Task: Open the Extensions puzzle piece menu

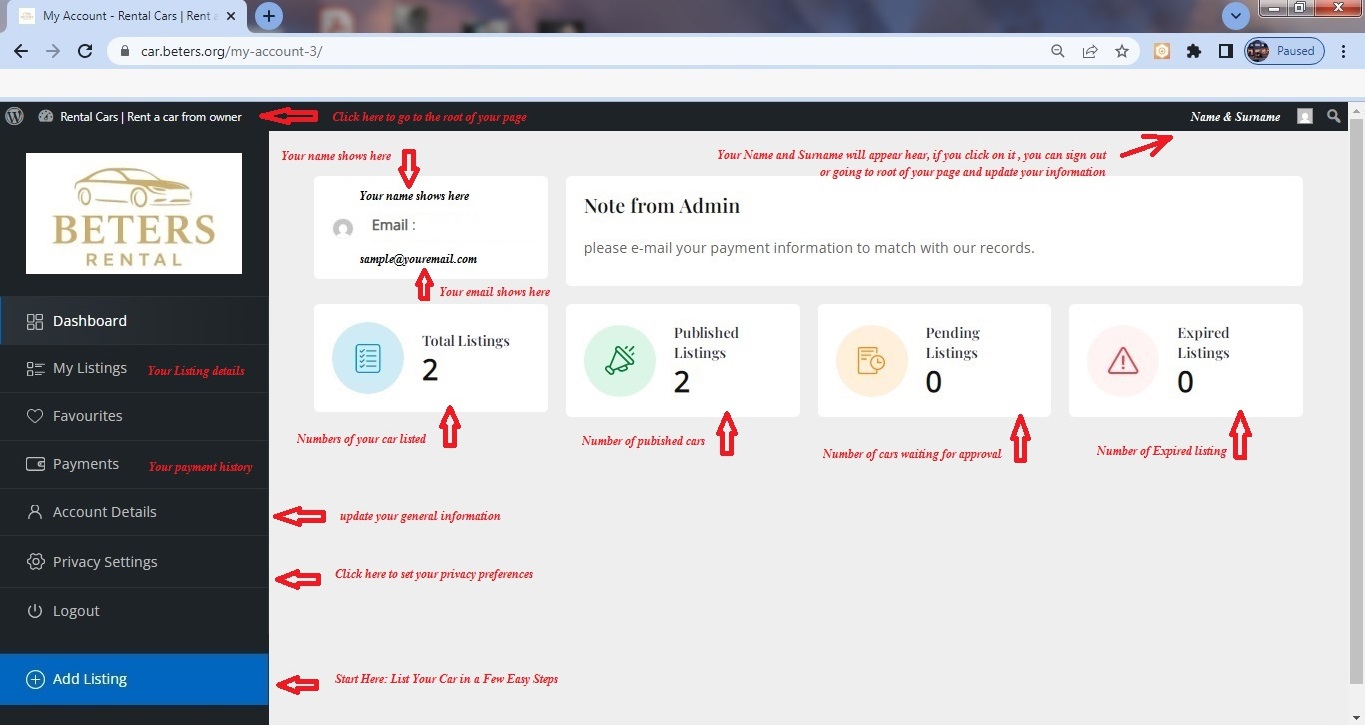Action: coord(1194,51)
